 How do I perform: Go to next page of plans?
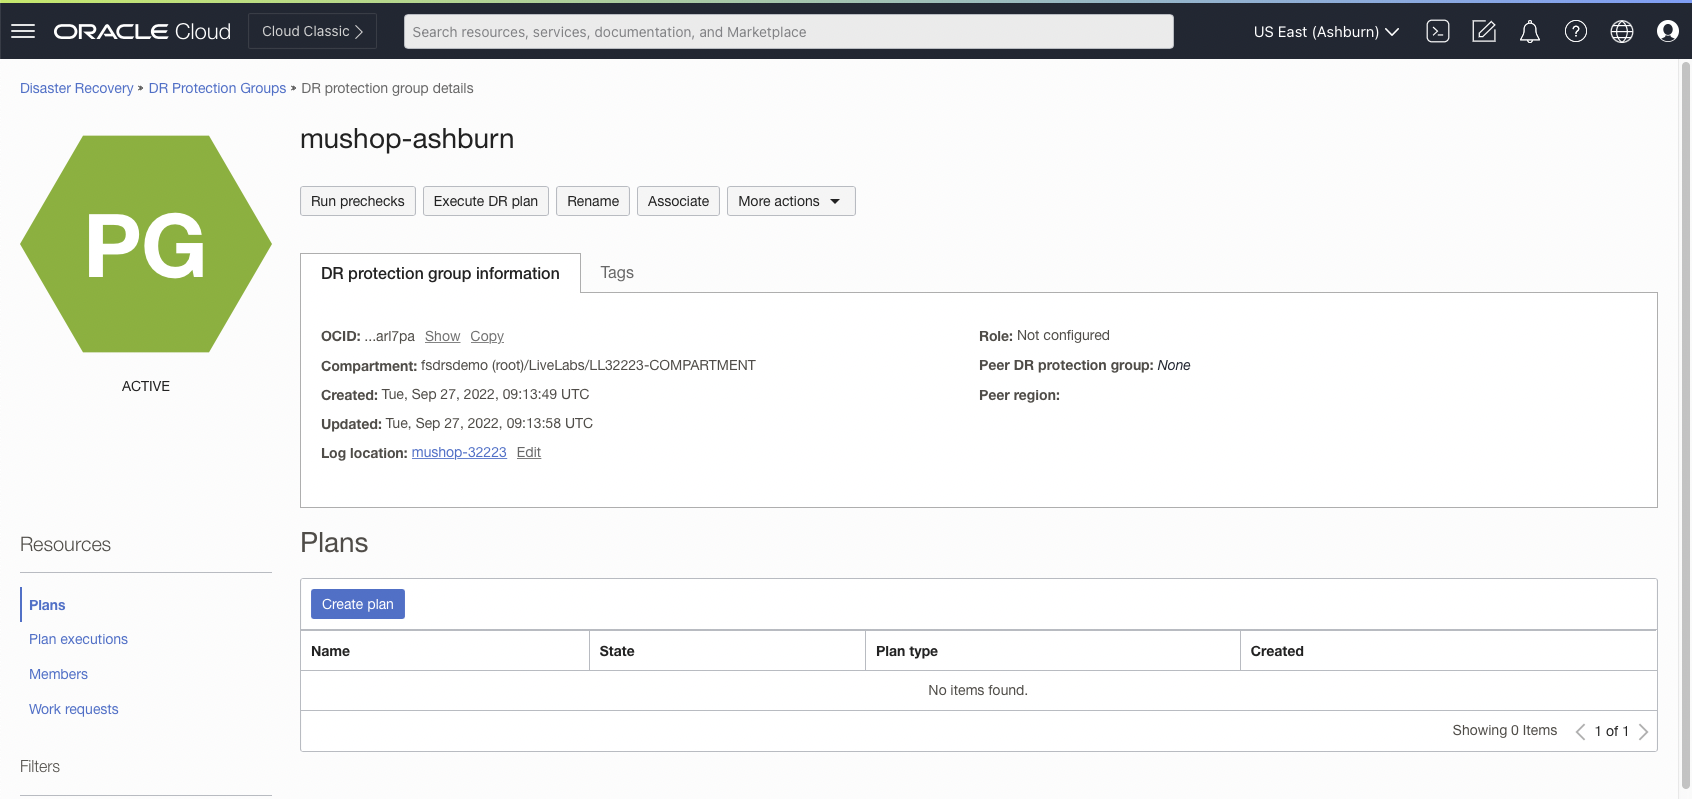pos(1643,731)
